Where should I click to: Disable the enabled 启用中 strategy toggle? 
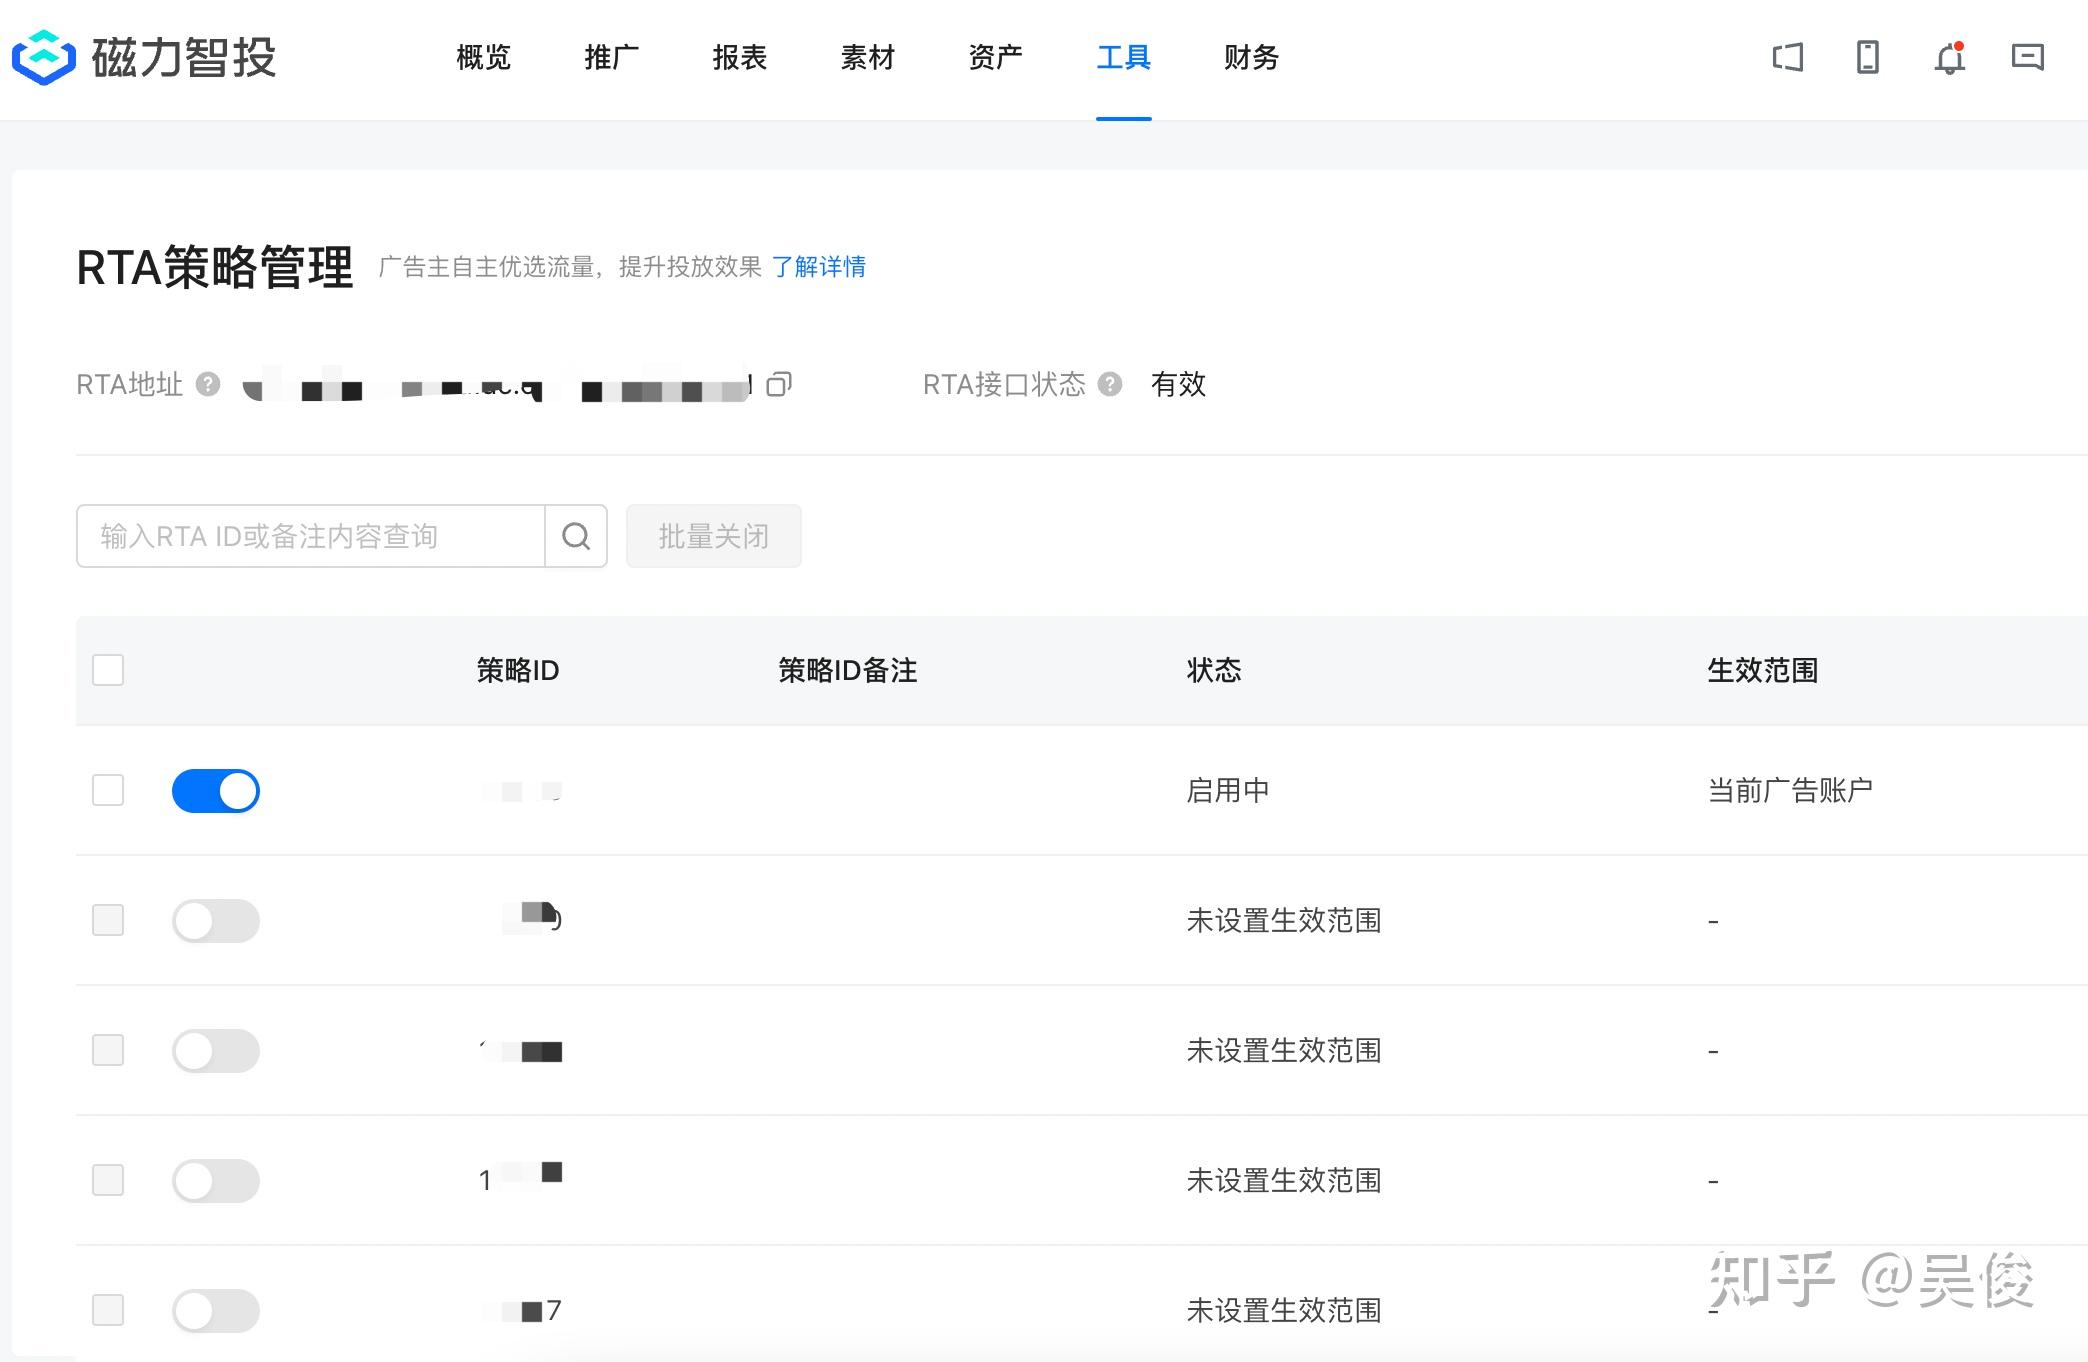[x=216, y=791]
